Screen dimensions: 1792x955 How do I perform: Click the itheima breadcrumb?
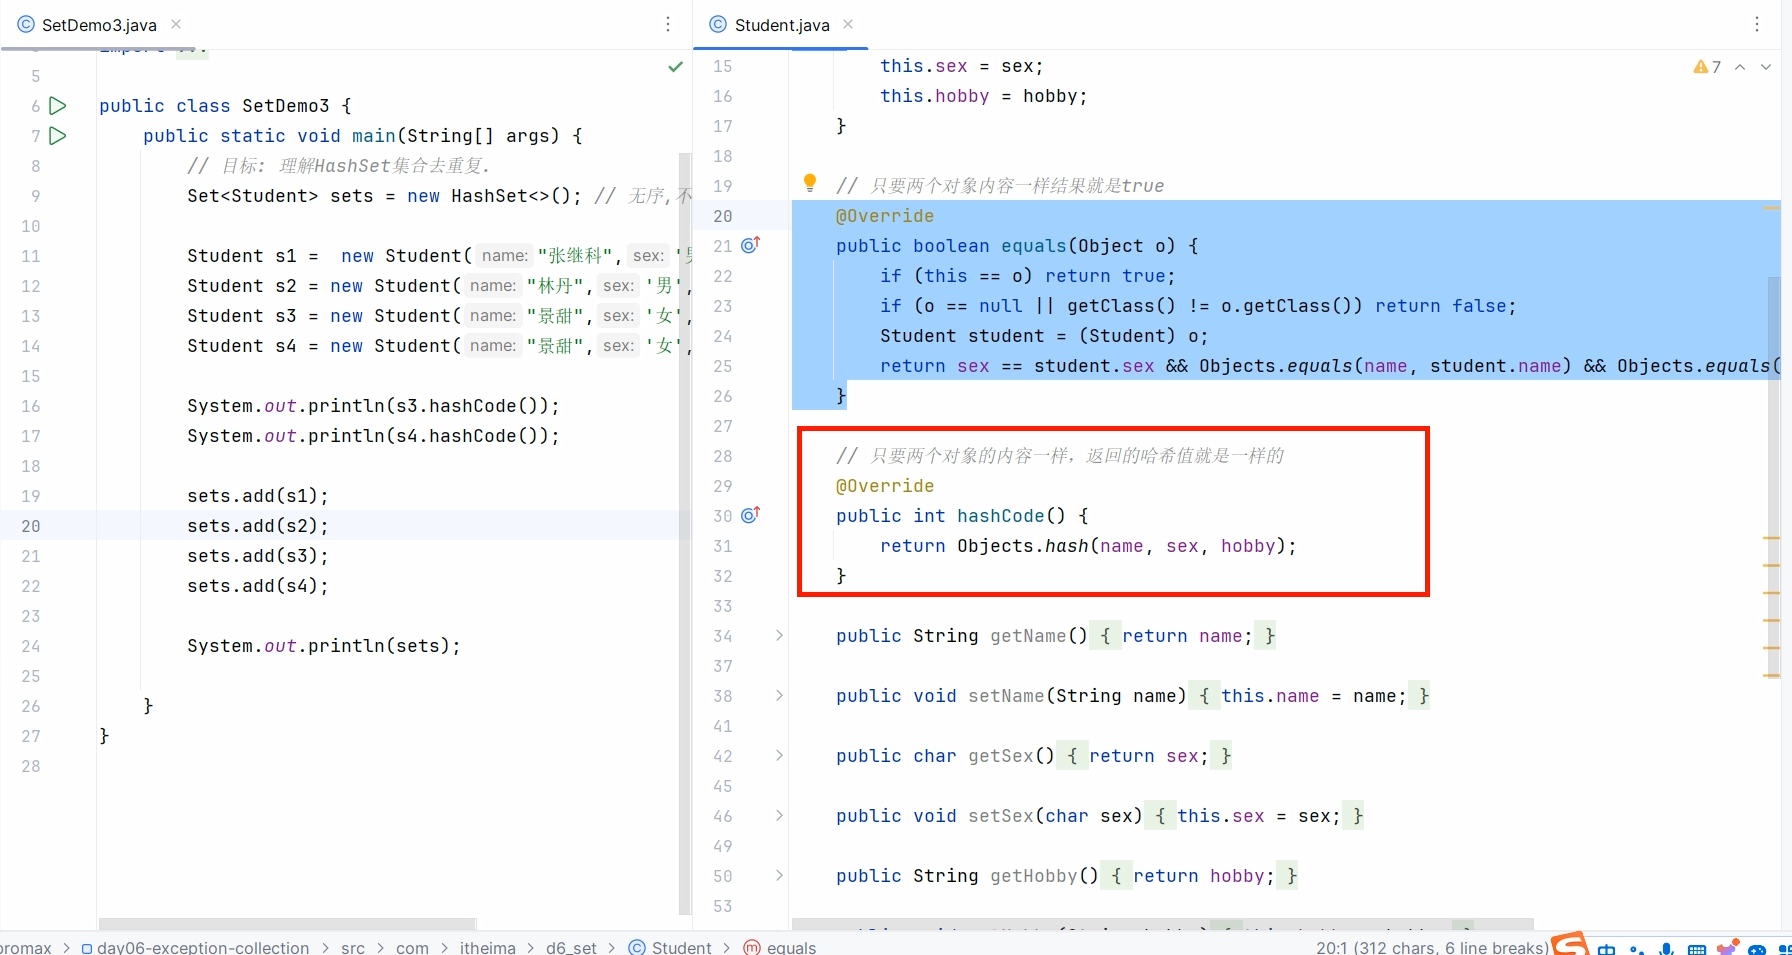[488, 947]
